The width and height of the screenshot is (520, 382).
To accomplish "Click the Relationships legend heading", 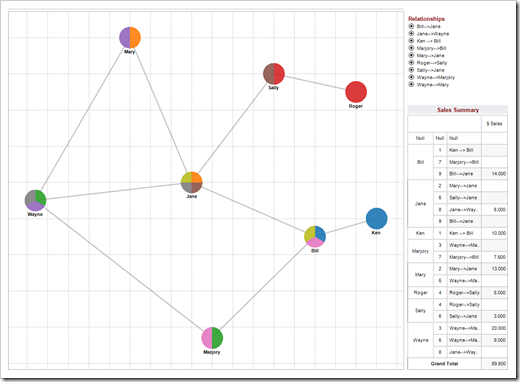I will tap(426, 19).
